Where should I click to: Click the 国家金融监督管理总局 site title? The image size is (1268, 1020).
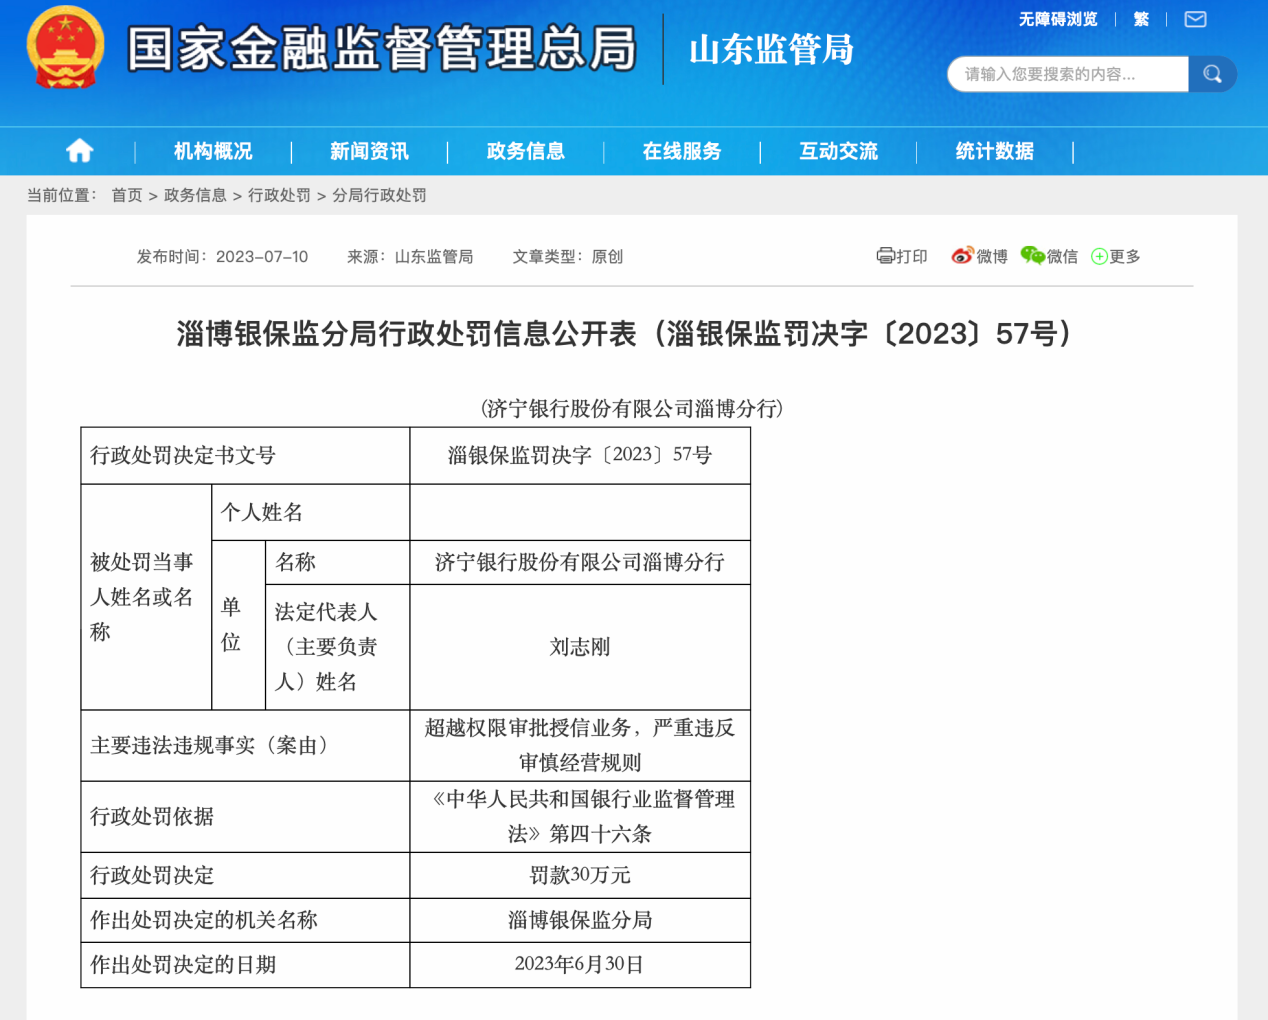pos(382,49)
